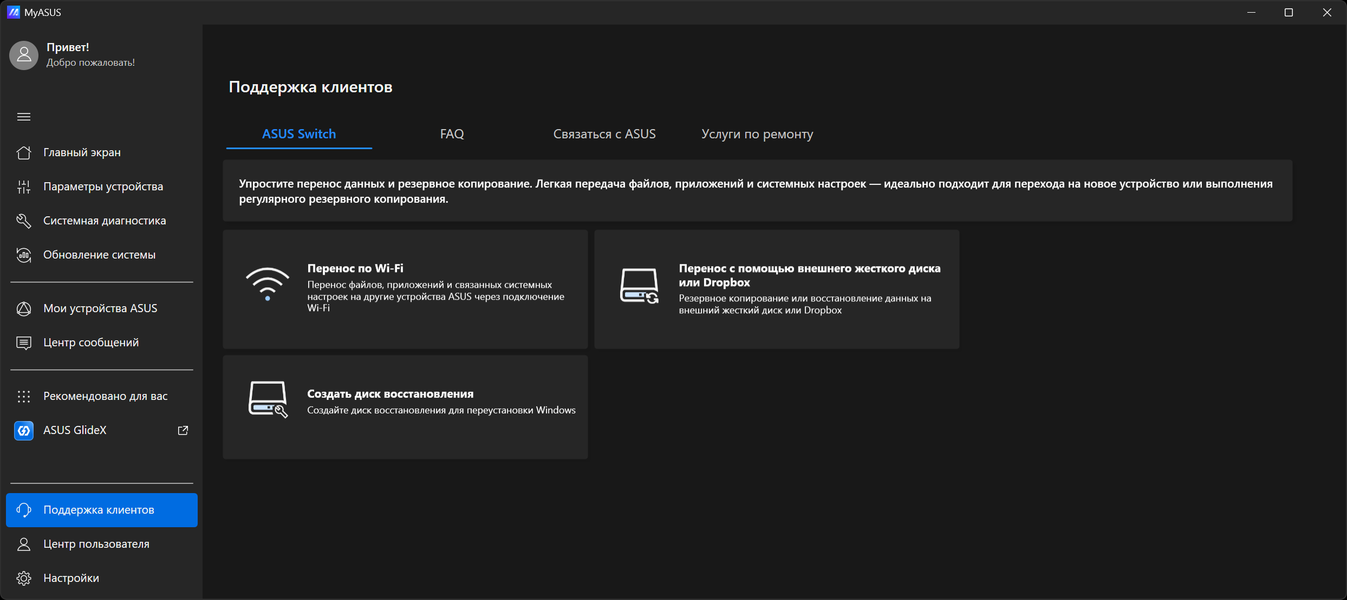Click the Обновление системы update icon
The height and width of the screenshot is (600, 1347).
(x=24, y=255)
